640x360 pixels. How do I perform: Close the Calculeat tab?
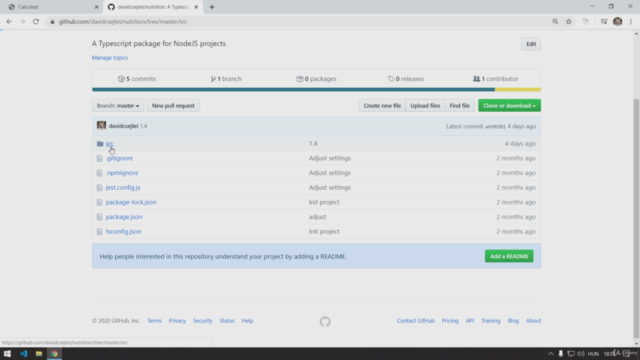pyautogui.click(x=96, y=7)
